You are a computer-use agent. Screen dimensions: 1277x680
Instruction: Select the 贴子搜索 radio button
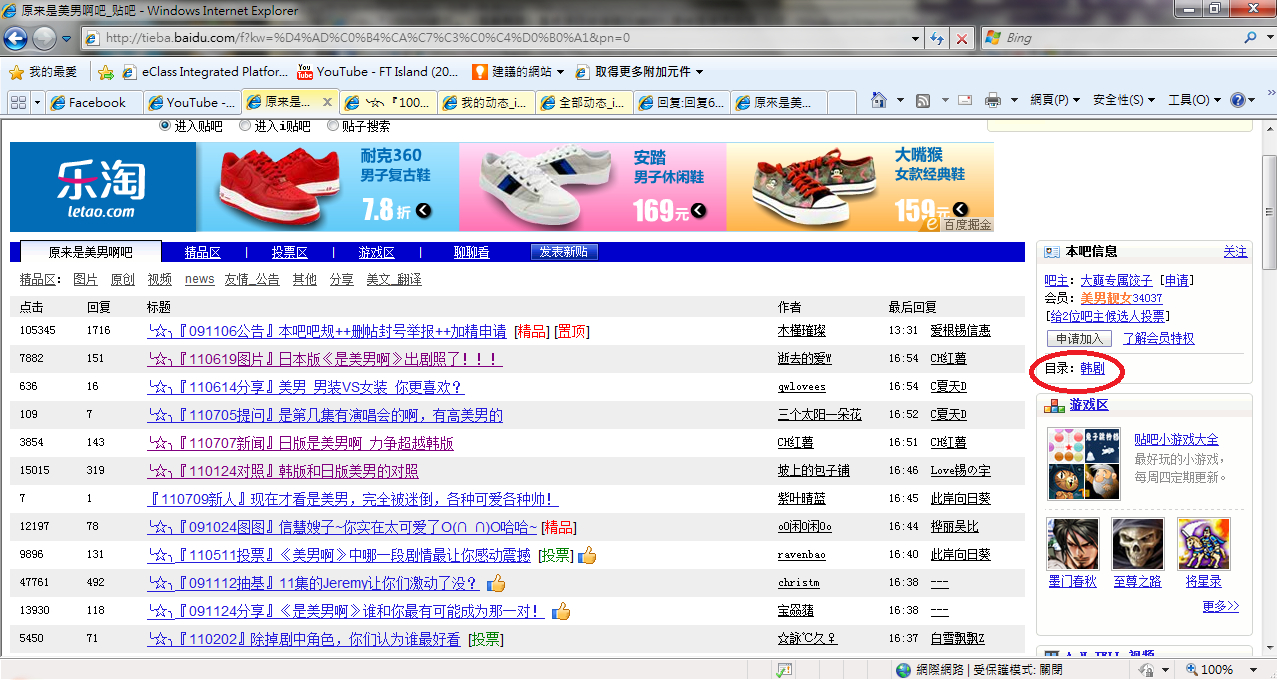tap(333, 126)
